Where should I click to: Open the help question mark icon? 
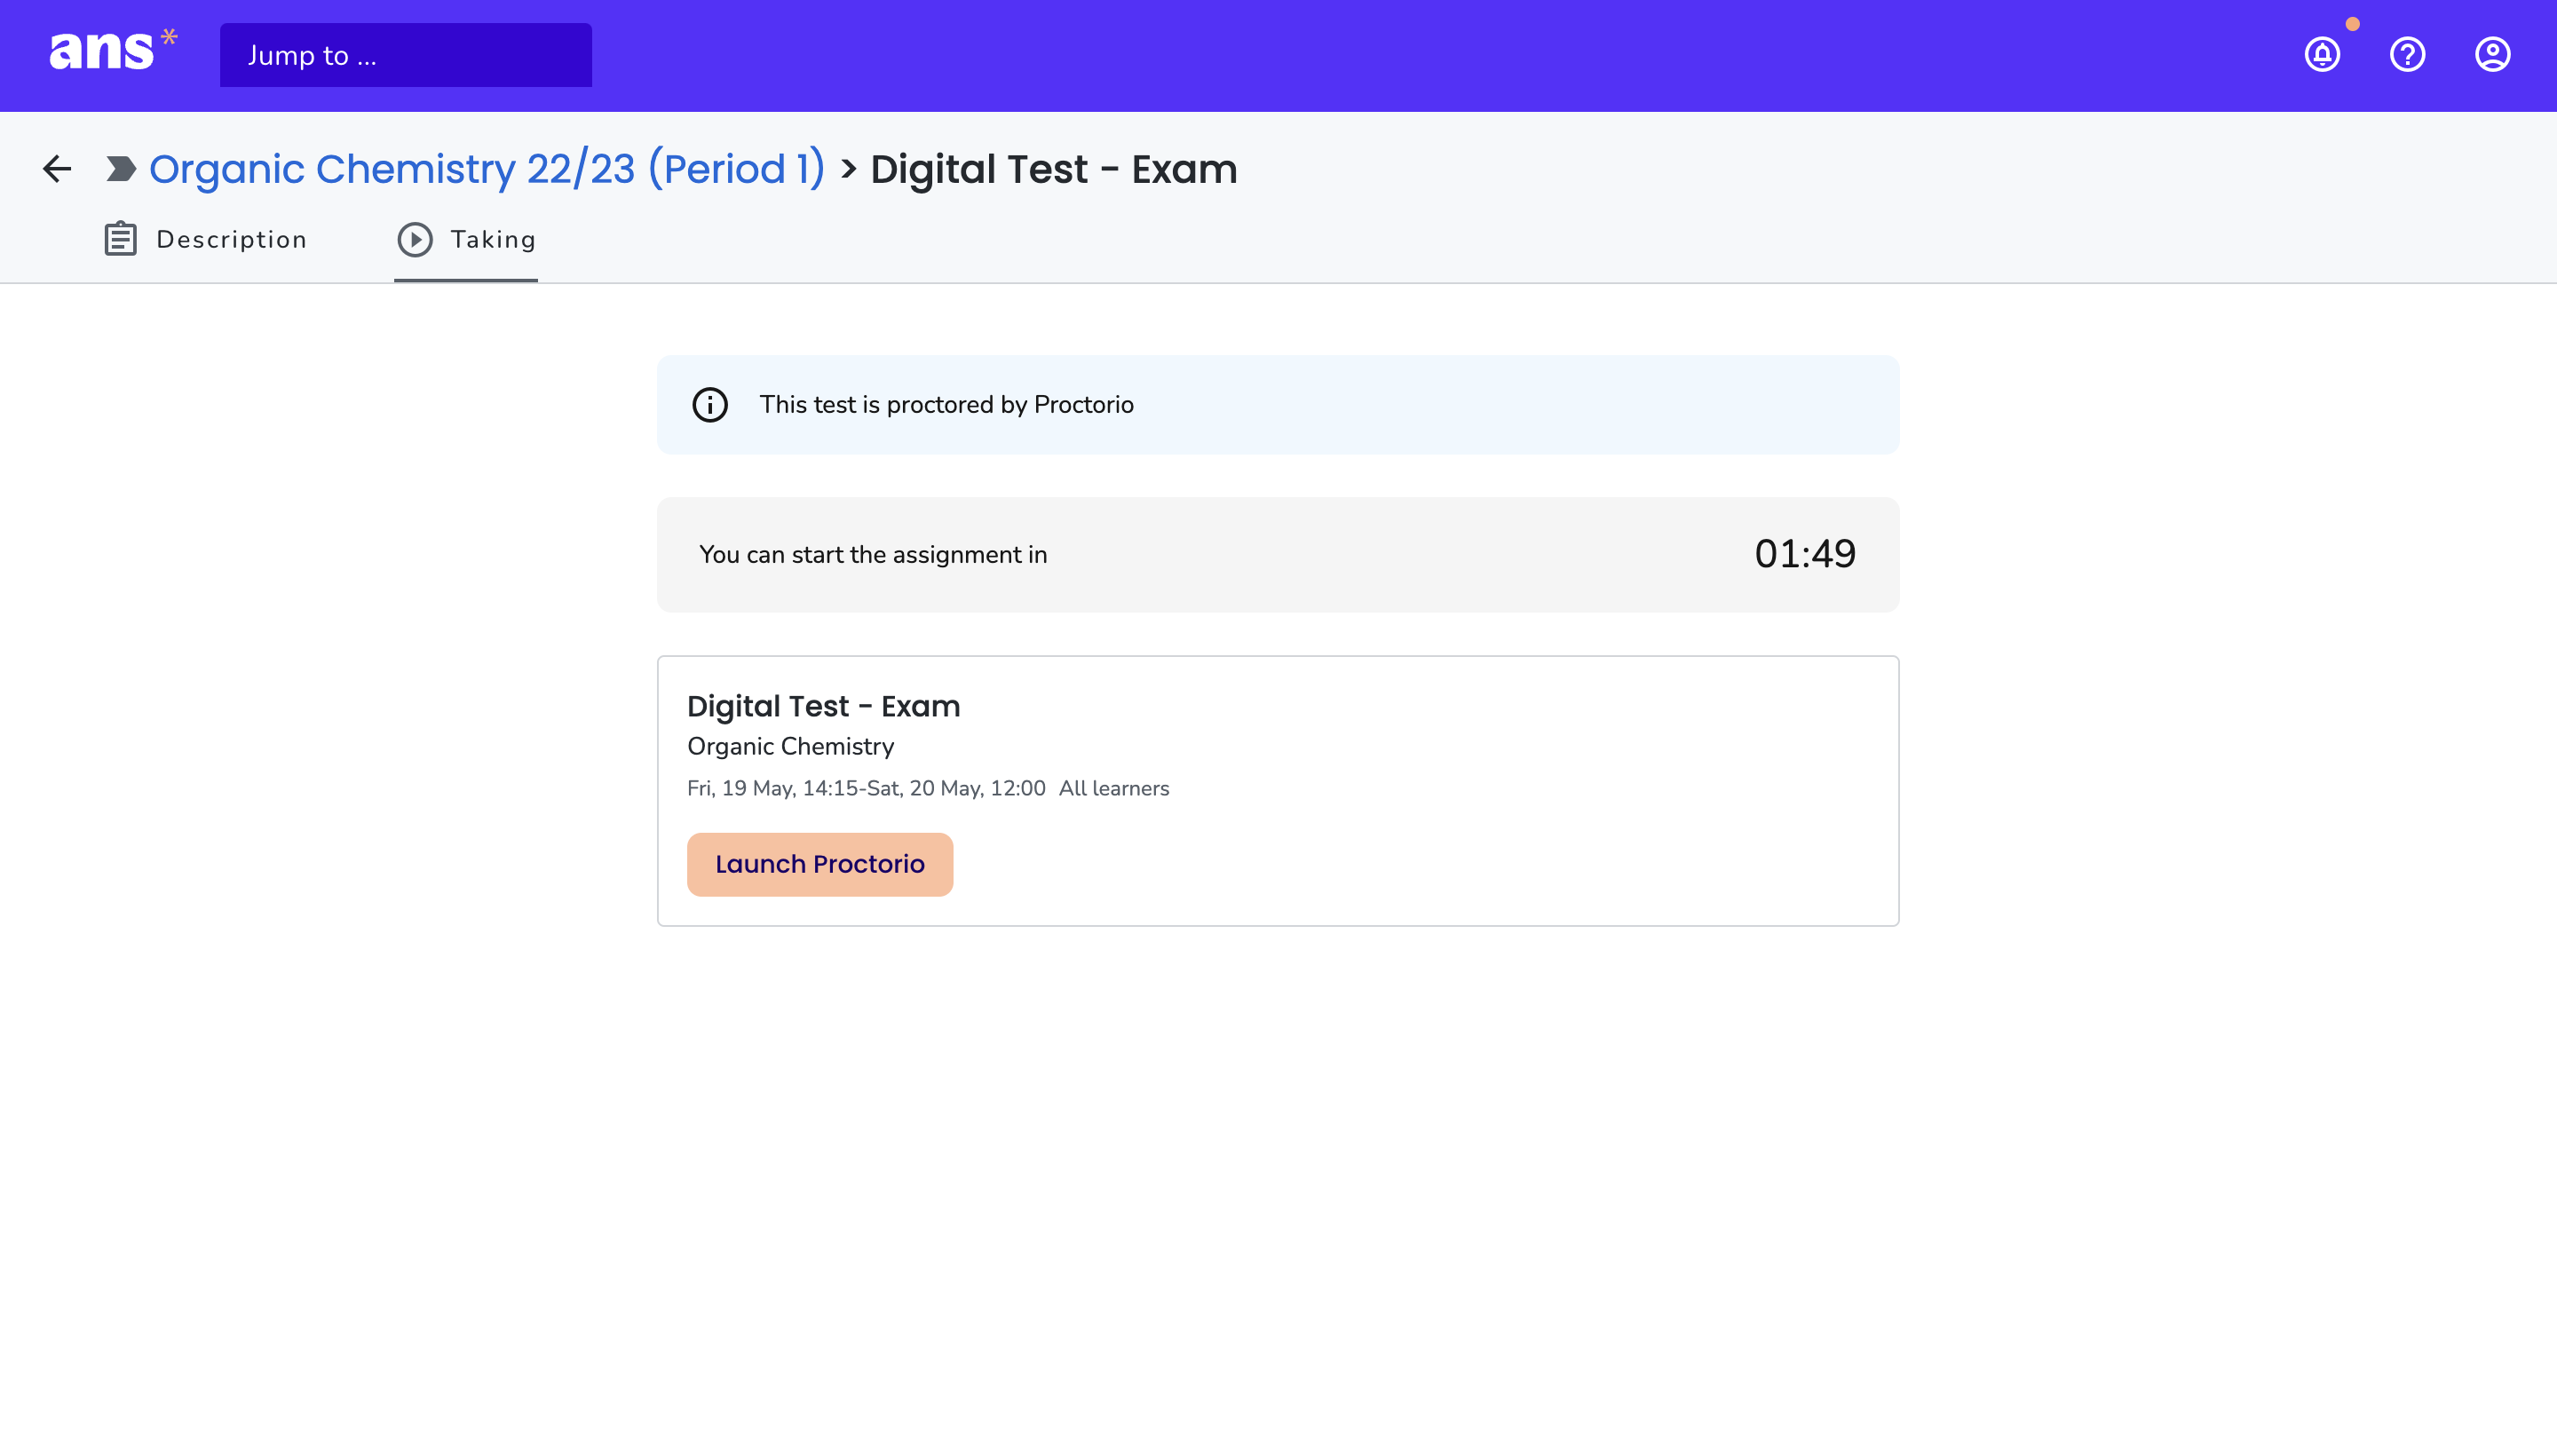pos(2407,54)
